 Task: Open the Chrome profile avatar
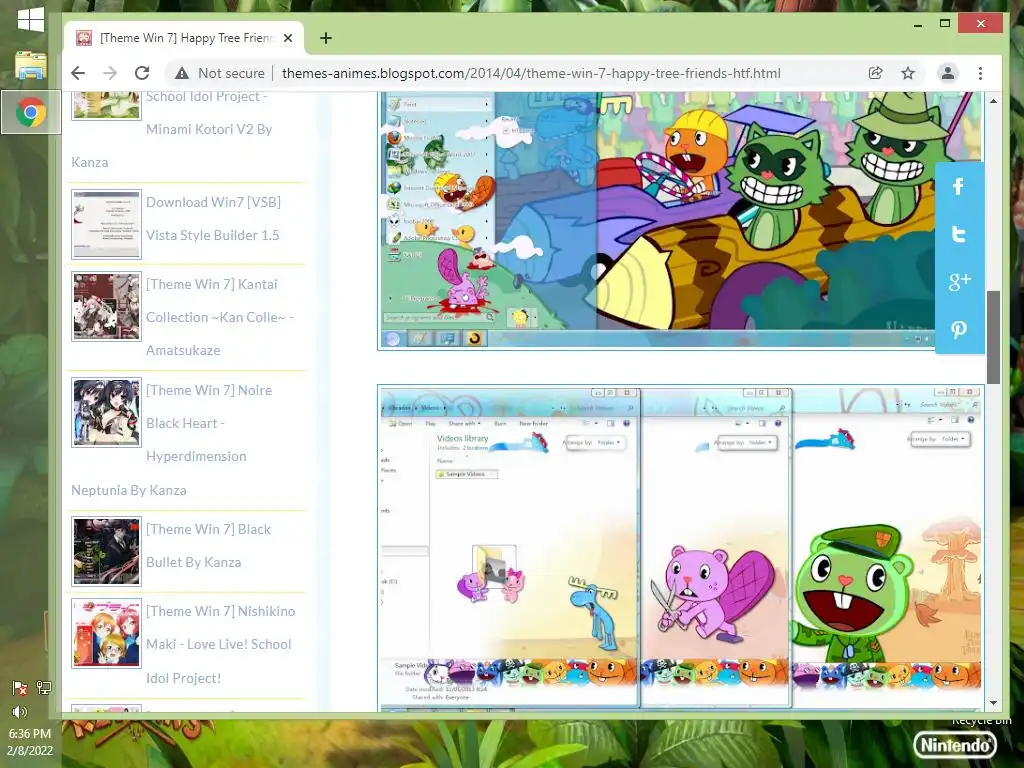point(948,73)
